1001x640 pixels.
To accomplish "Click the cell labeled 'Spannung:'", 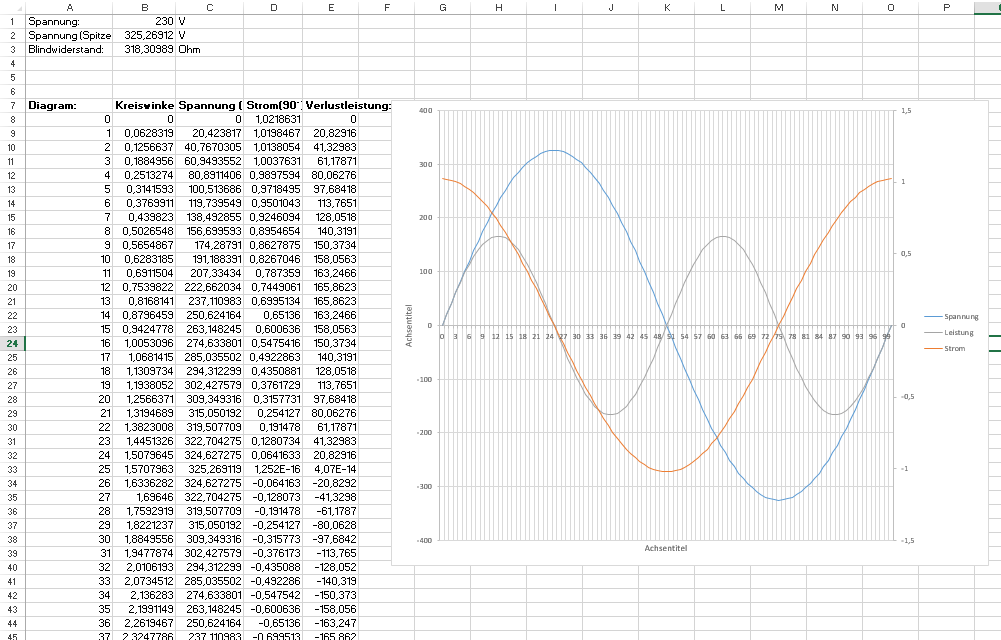I will pyautogui.click(x=69, y=22).
